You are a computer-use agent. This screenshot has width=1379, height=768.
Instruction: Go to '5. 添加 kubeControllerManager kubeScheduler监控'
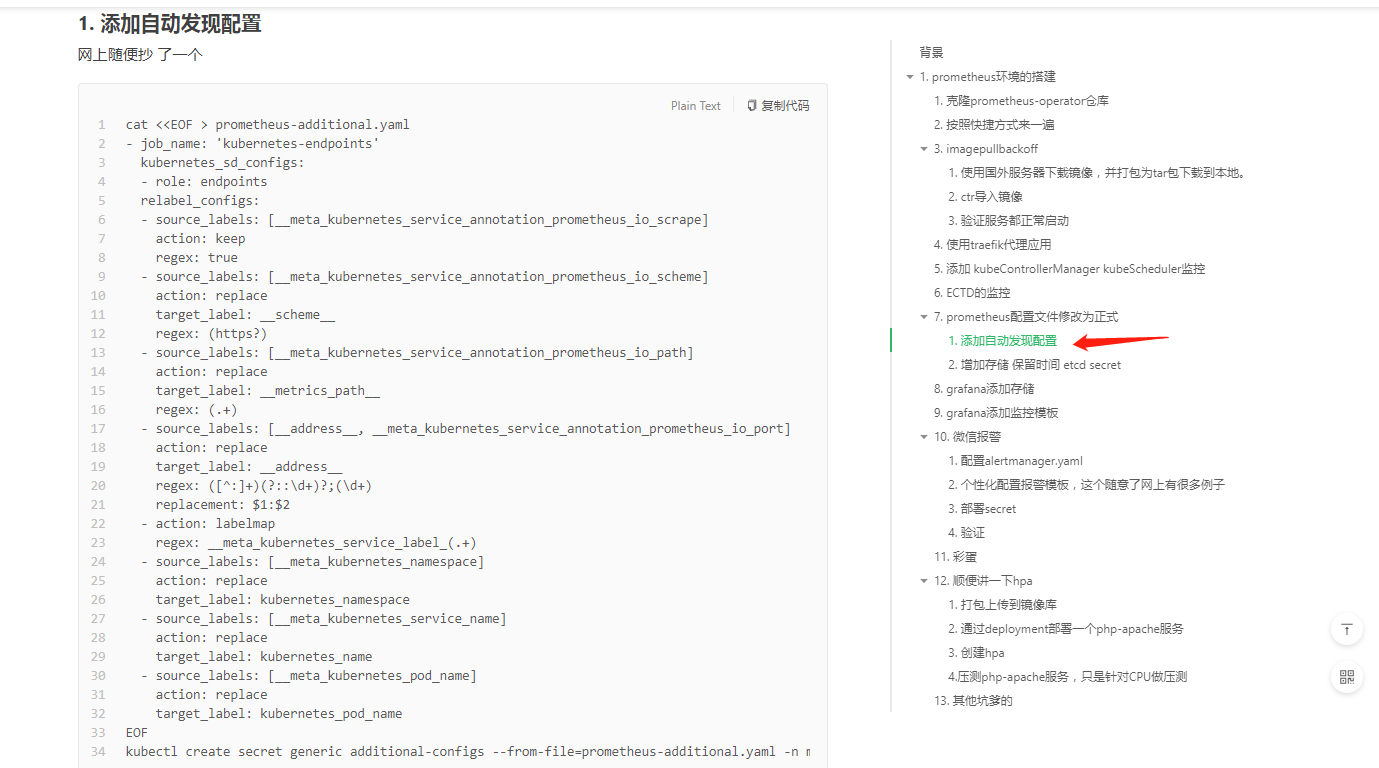(x=1069, y=269)
